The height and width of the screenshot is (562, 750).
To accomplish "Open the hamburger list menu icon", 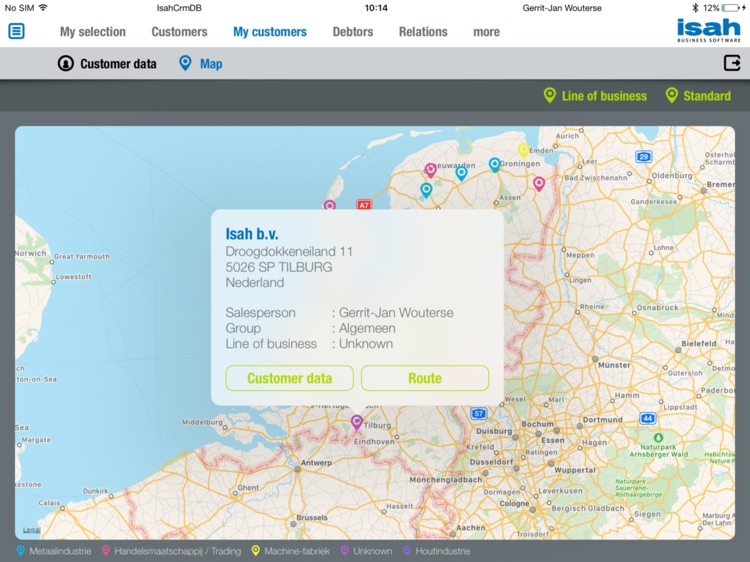I will (x=16, y=32).
